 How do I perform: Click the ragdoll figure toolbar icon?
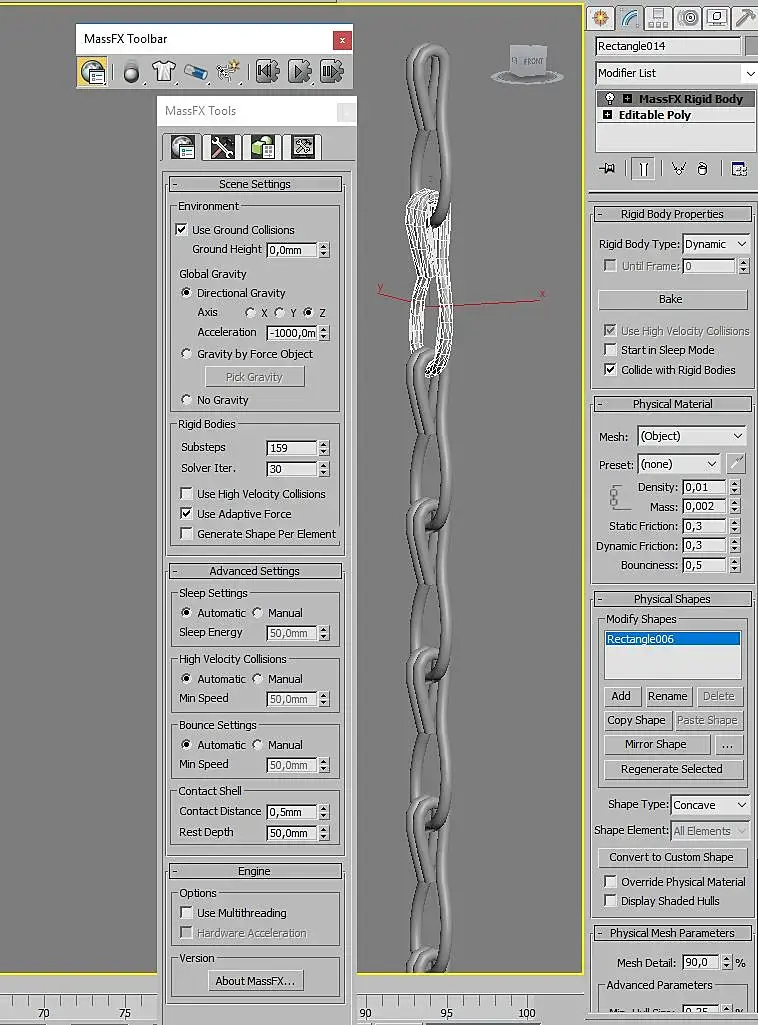coord(228,71)
